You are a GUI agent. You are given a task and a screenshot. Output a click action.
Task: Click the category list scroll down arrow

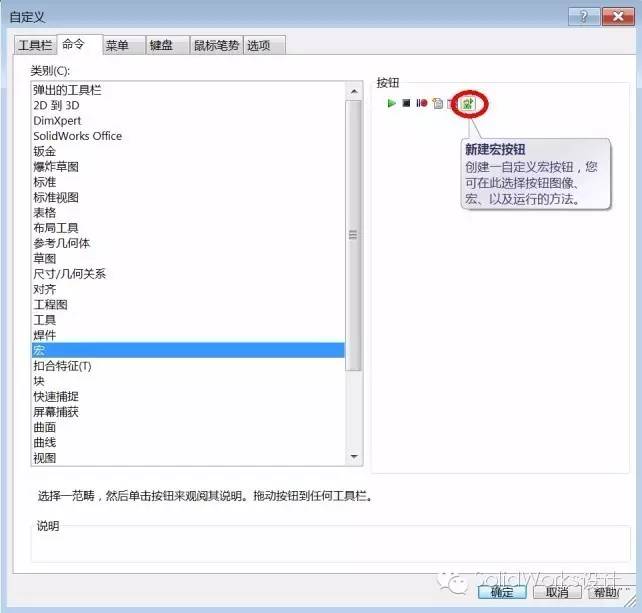(x=354, y=457)
